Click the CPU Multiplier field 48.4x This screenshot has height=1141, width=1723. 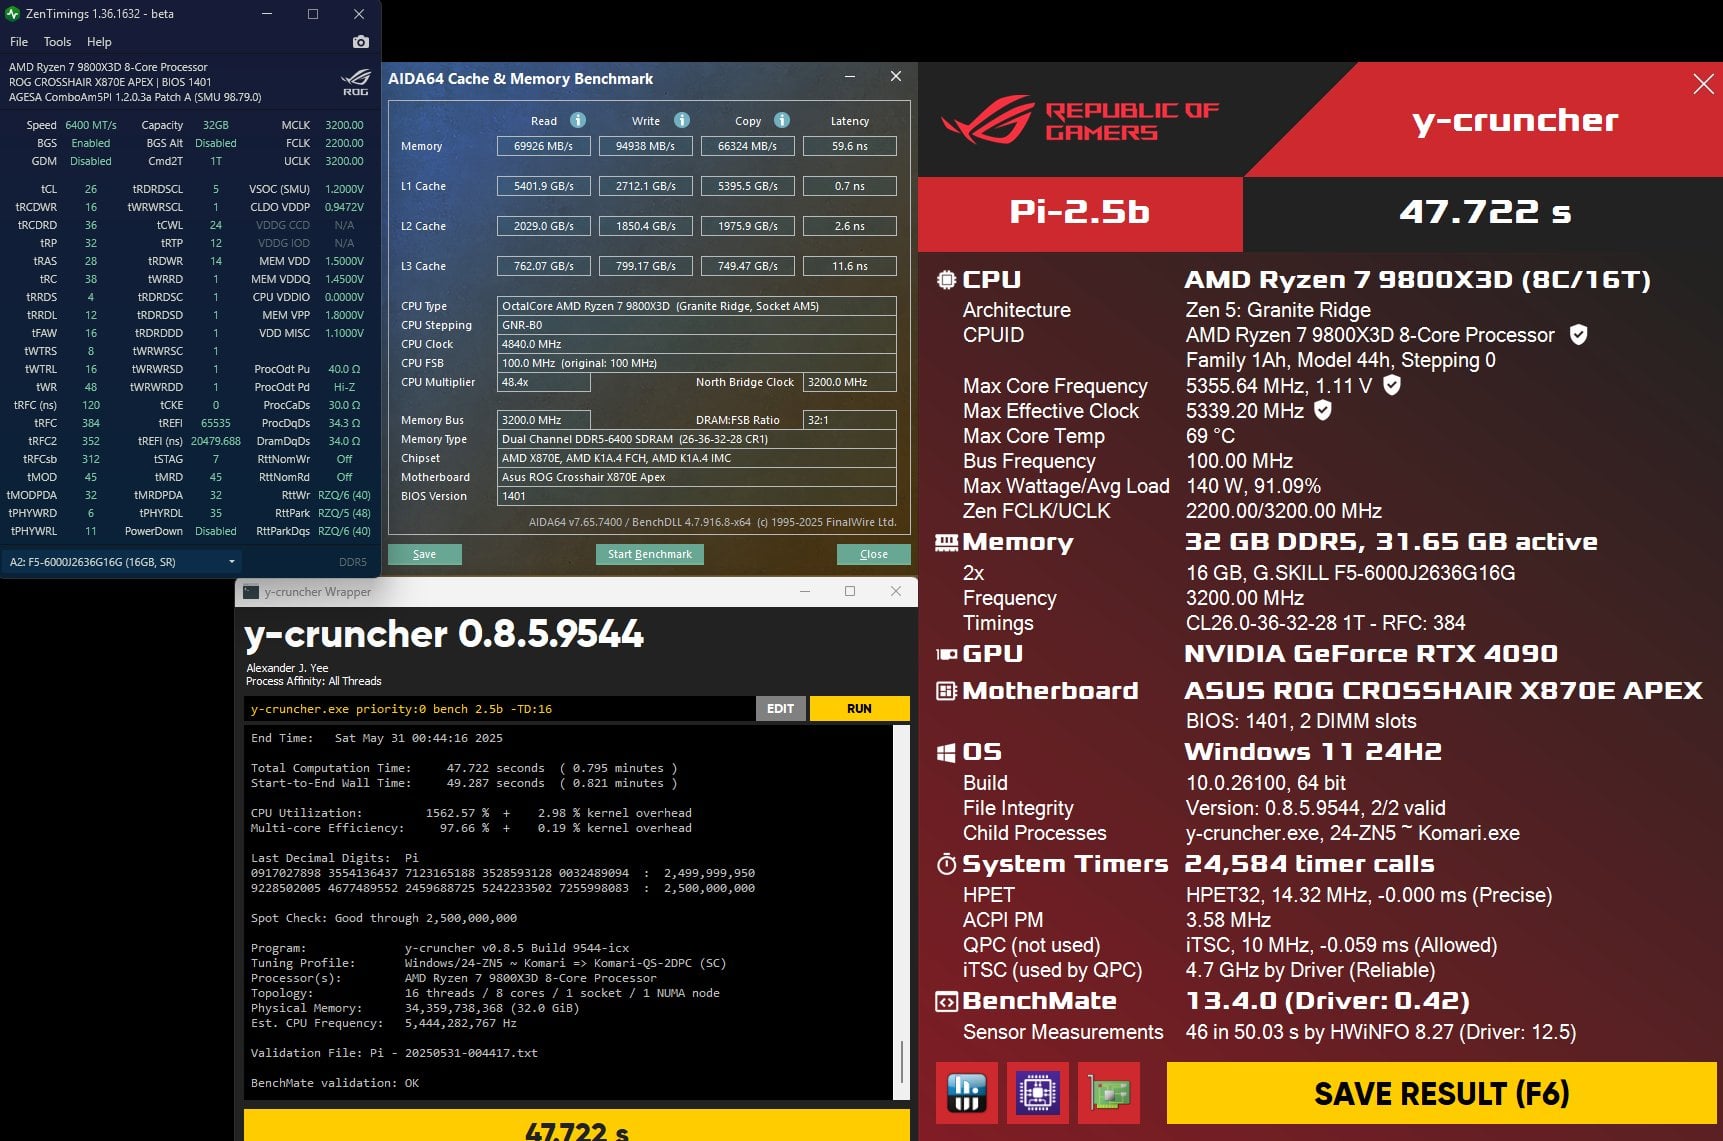(x=544, y=382)
